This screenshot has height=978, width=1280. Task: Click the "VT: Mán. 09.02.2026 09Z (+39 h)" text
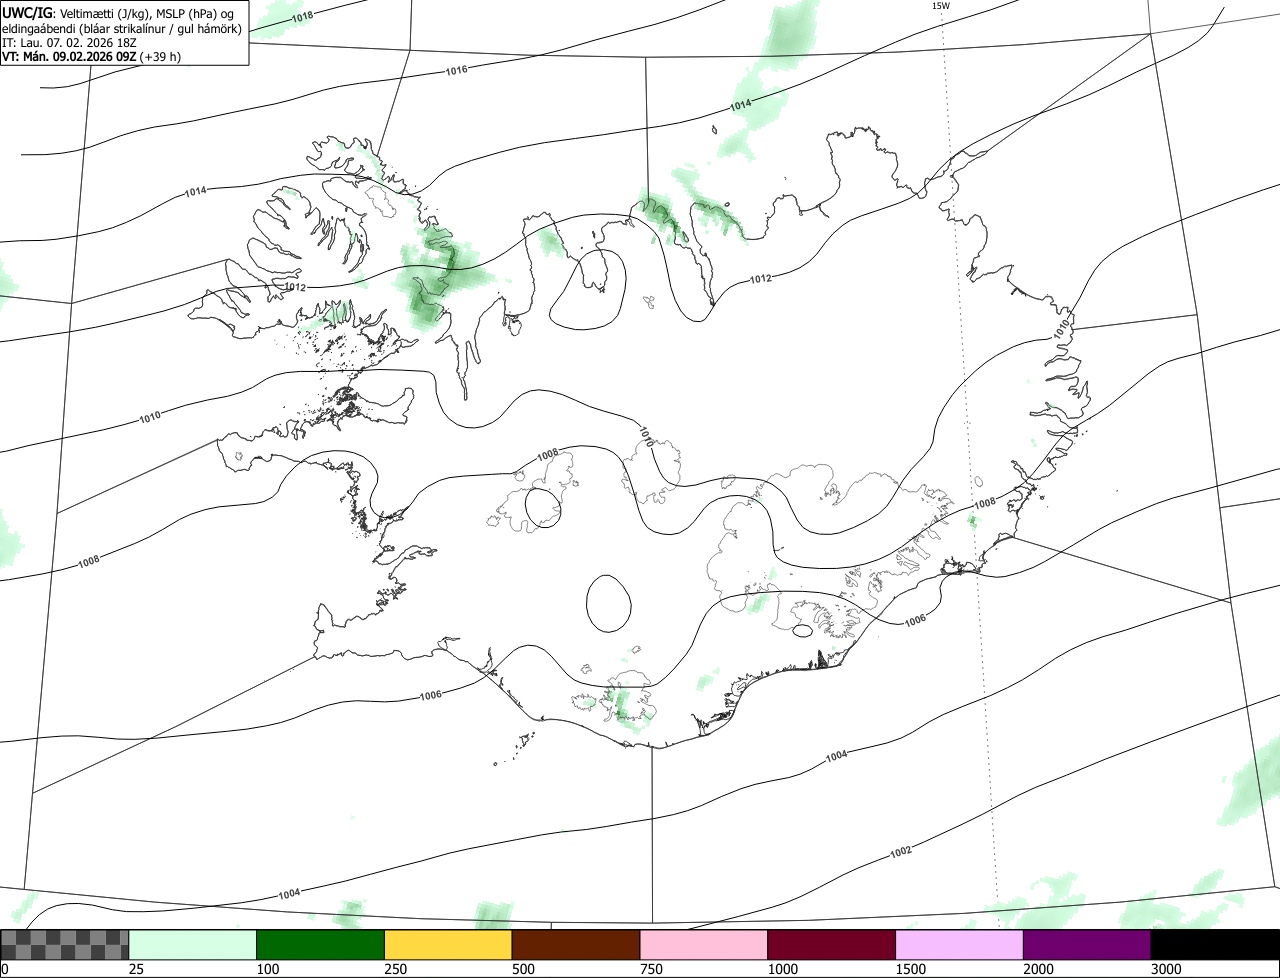[x=92, y=57]
